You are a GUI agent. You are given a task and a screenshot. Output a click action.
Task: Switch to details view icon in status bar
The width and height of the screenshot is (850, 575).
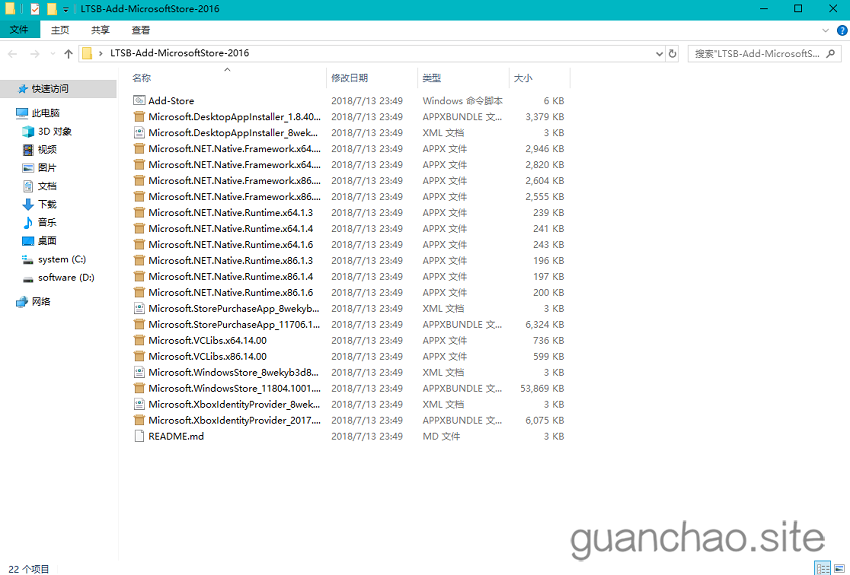point(823,568)
